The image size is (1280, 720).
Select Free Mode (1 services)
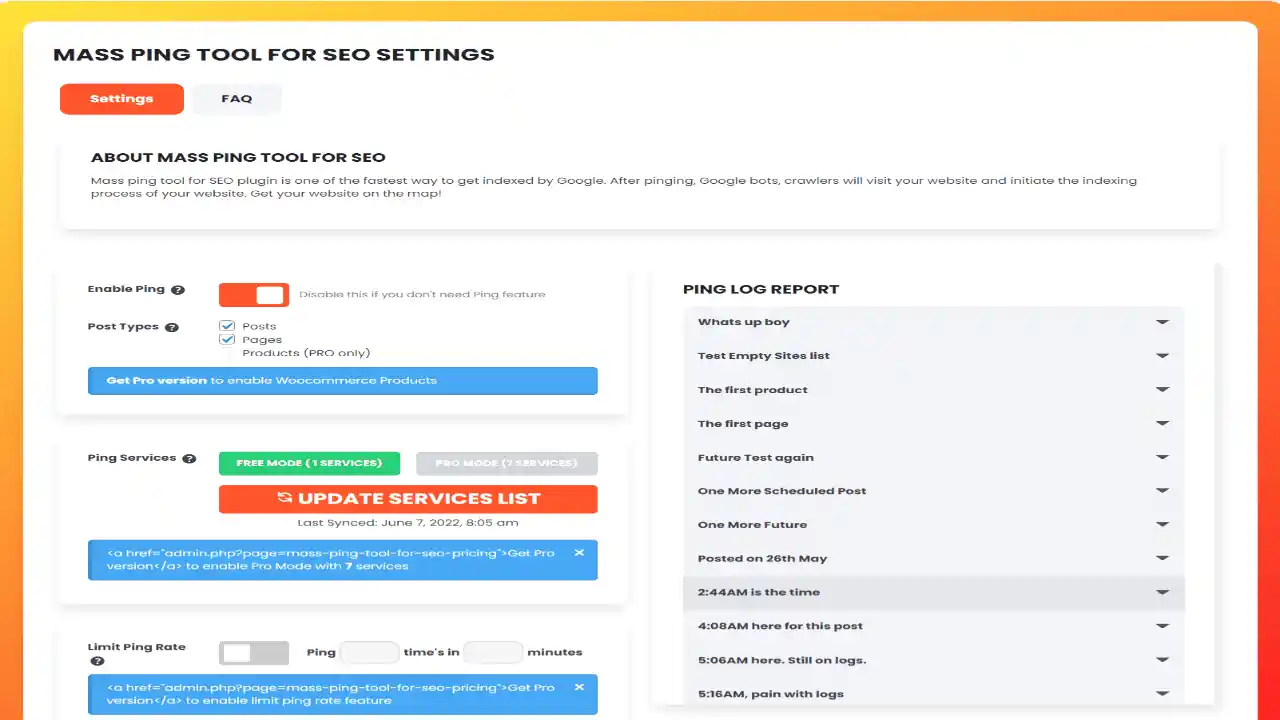click(x=309, y=463)
